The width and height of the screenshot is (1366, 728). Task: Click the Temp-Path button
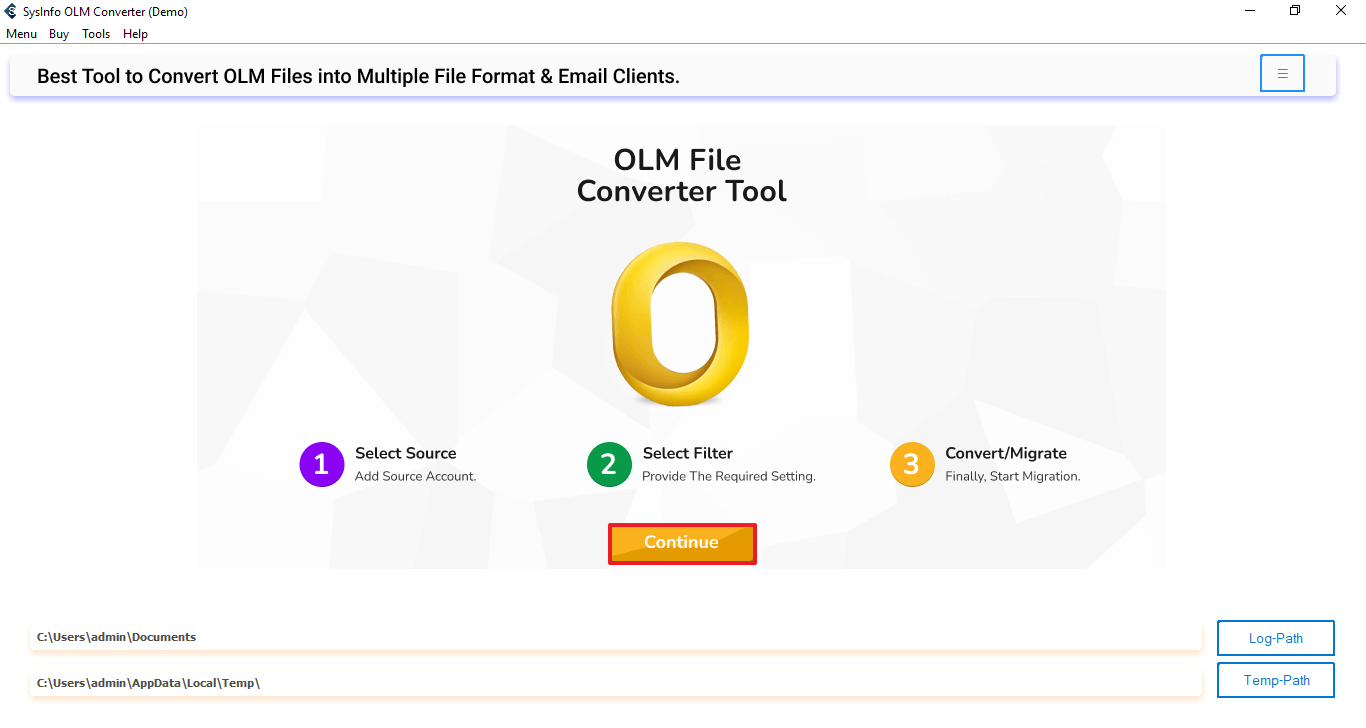pyautogui.click(x=1276, y=680)
